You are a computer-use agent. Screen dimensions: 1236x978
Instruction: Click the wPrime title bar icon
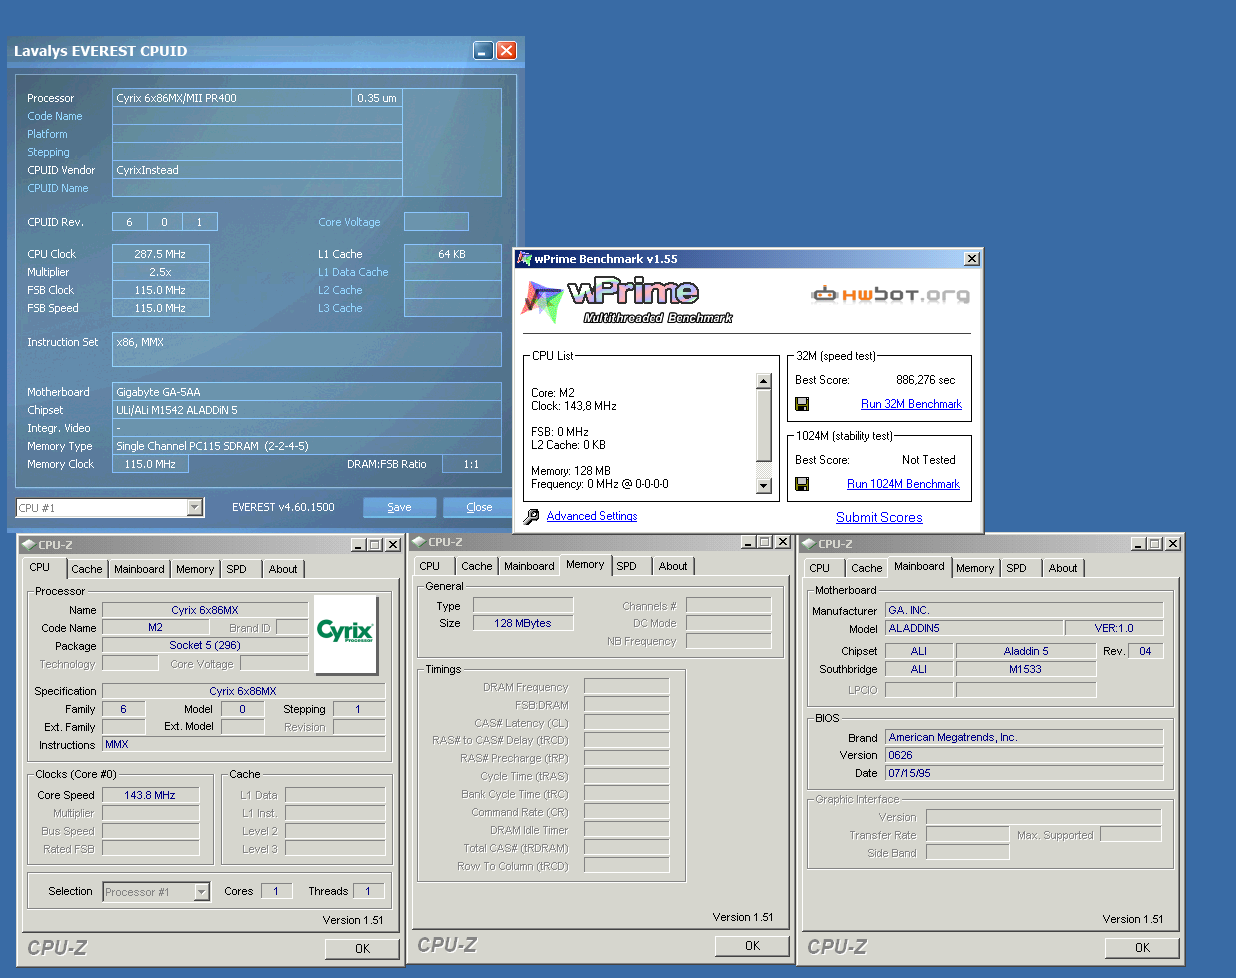523,259
